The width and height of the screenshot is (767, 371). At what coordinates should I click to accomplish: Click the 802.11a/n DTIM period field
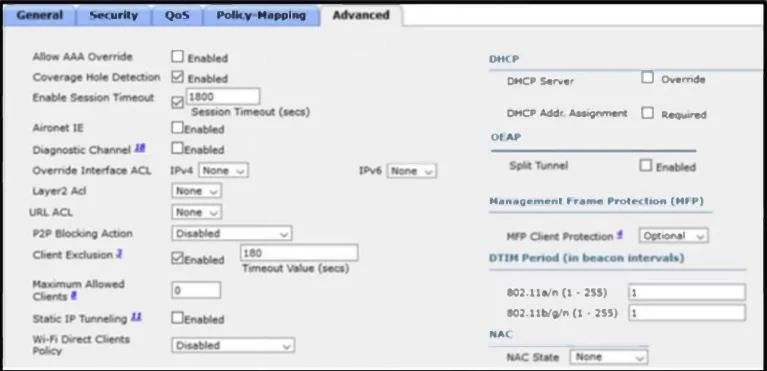(687, 292)
